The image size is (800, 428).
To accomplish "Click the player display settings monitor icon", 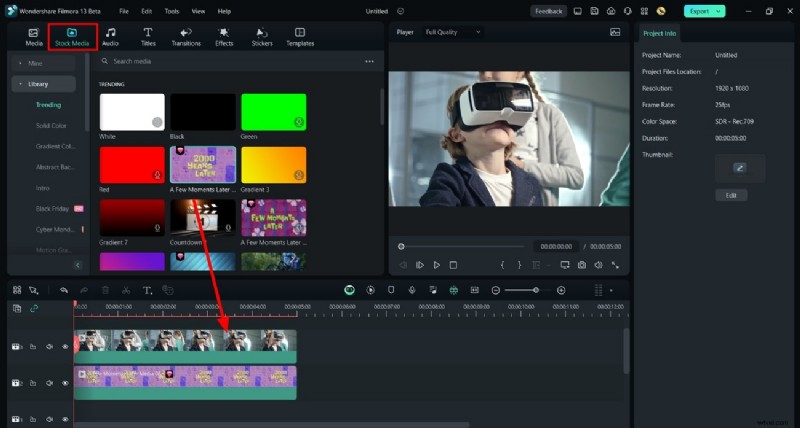I will click(x=565, y=265).
